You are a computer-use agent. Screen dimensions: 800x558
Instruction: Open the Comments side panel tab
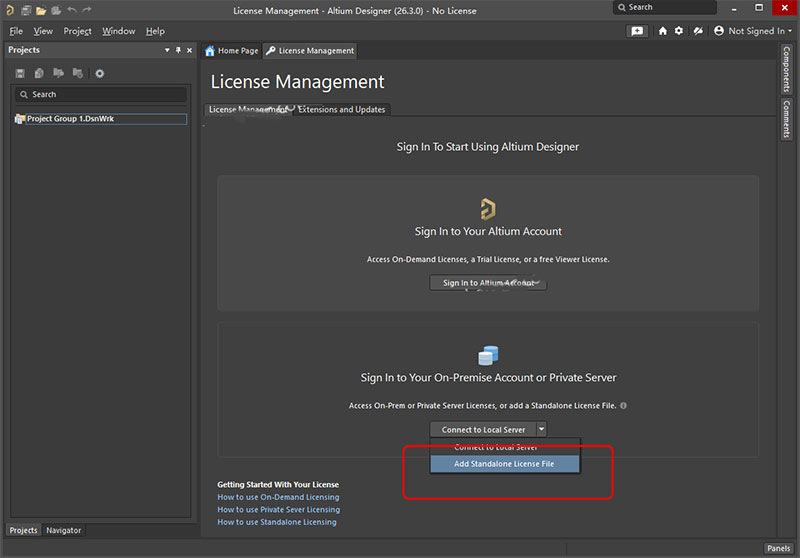[x=787, y=119]
